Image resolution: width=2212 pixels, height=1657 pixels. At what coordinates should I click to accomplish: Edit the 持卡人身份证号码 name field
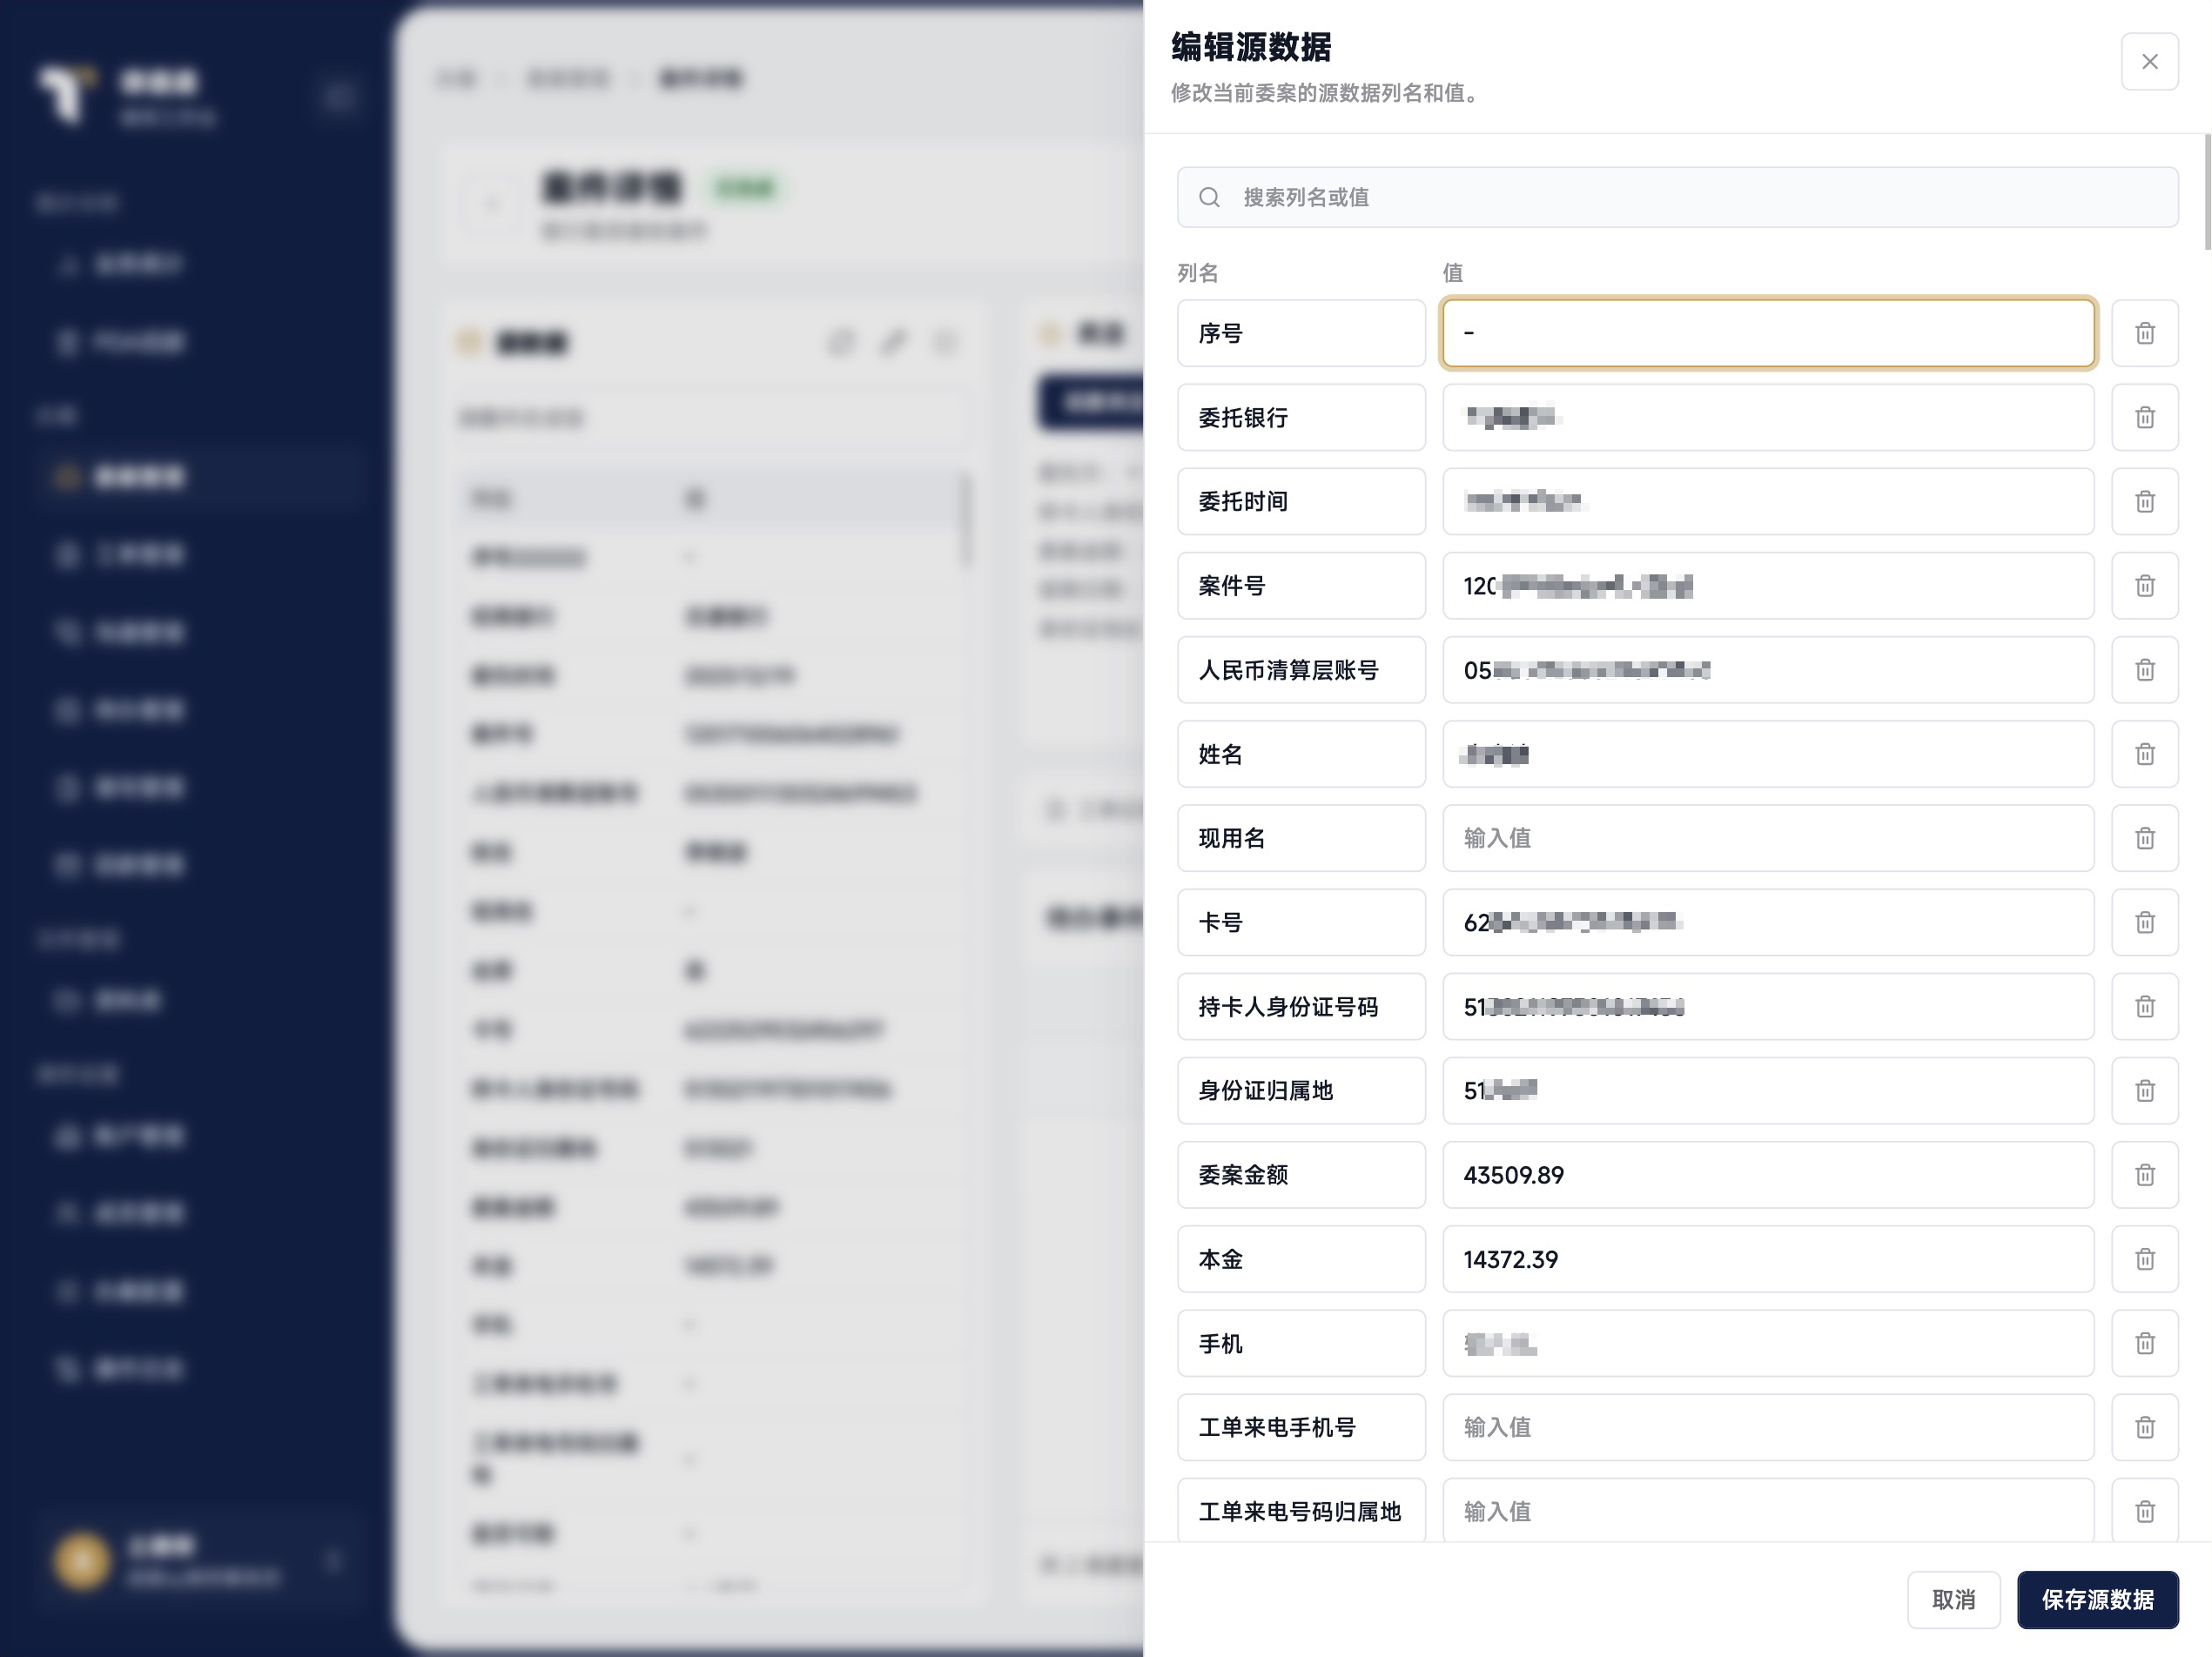[1301, 1006]
